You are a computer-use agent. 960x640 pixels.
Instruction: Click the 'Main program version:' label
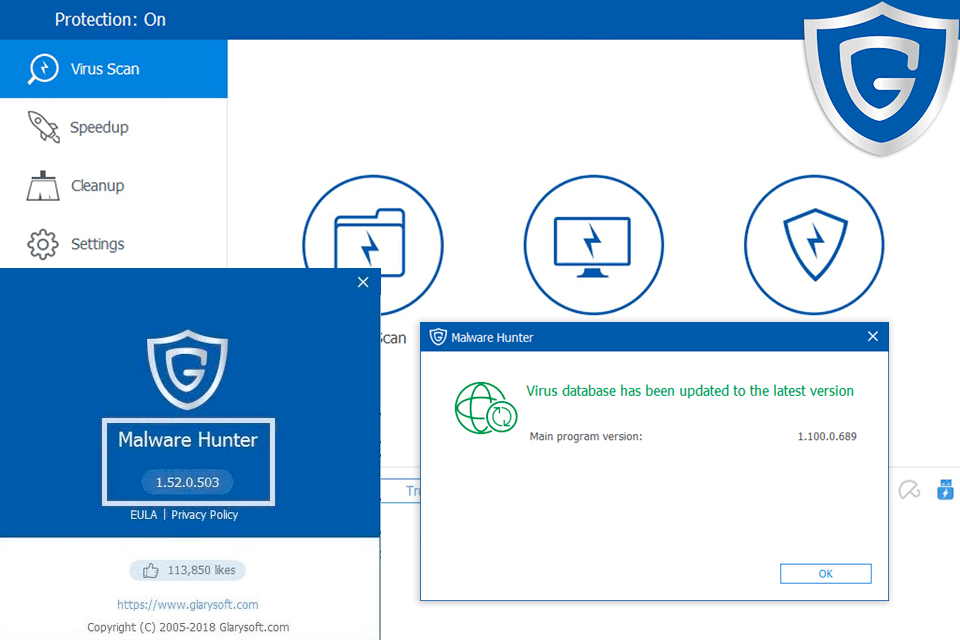pos(586,437)
